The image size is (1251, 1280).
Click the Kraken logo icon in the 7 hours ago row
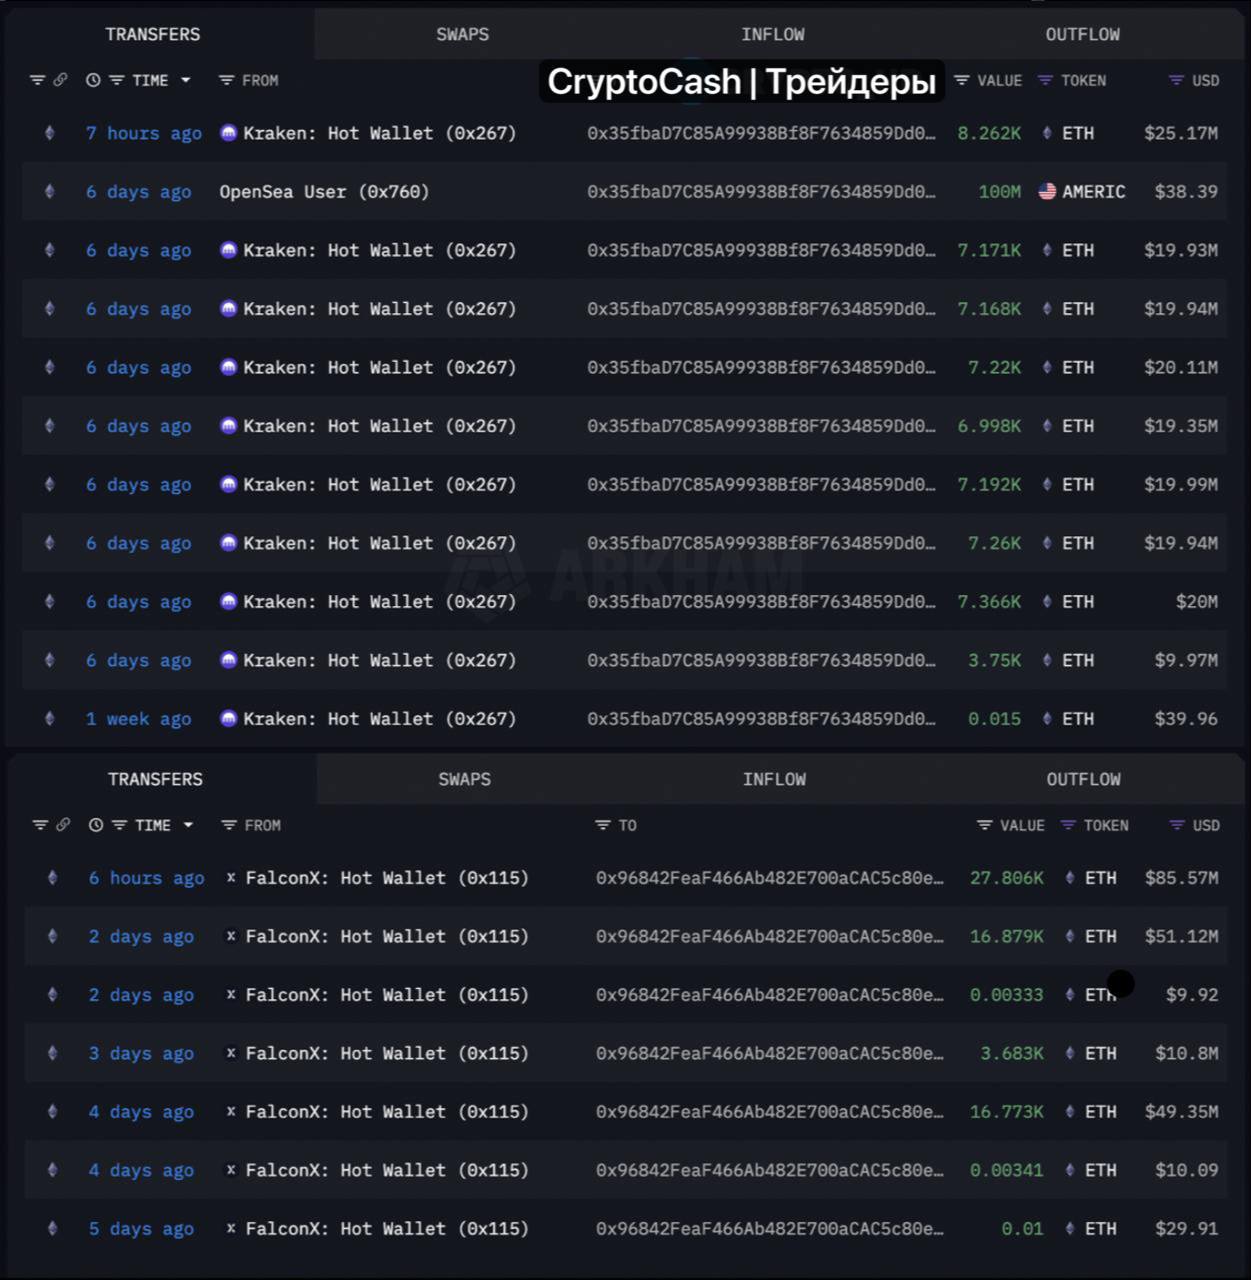point(228,132)
